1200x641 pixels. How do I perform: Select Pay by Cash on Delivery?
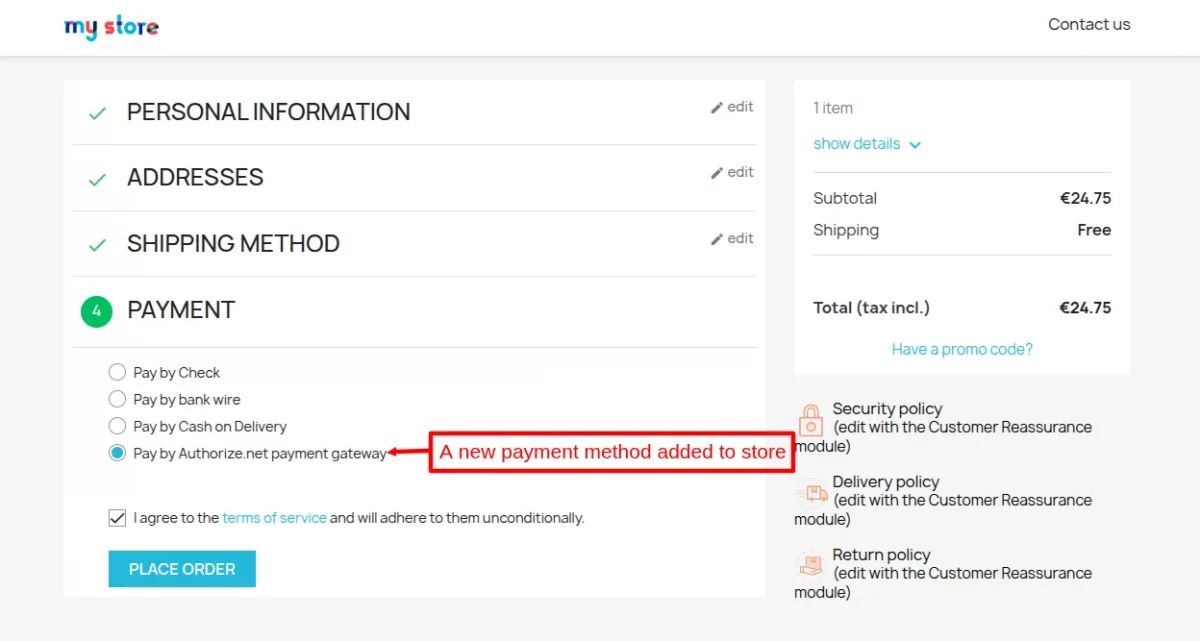[117, 425]
